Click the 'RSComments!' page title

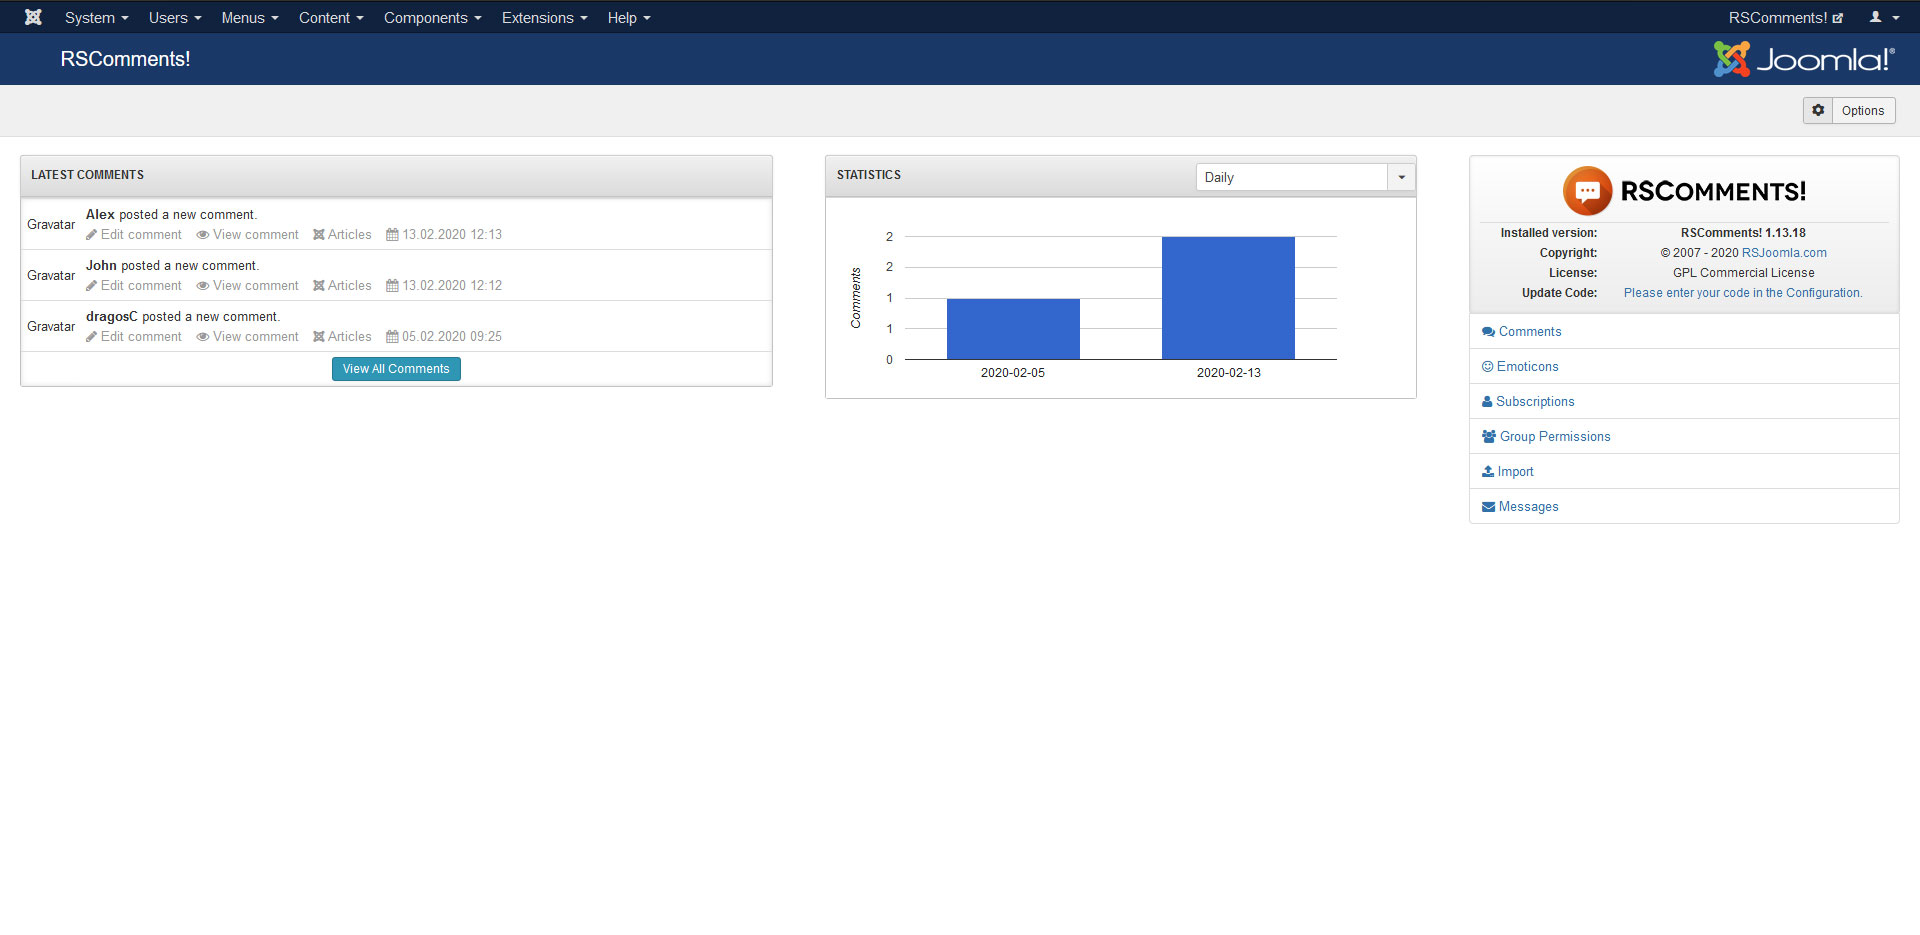pos(125,59)
